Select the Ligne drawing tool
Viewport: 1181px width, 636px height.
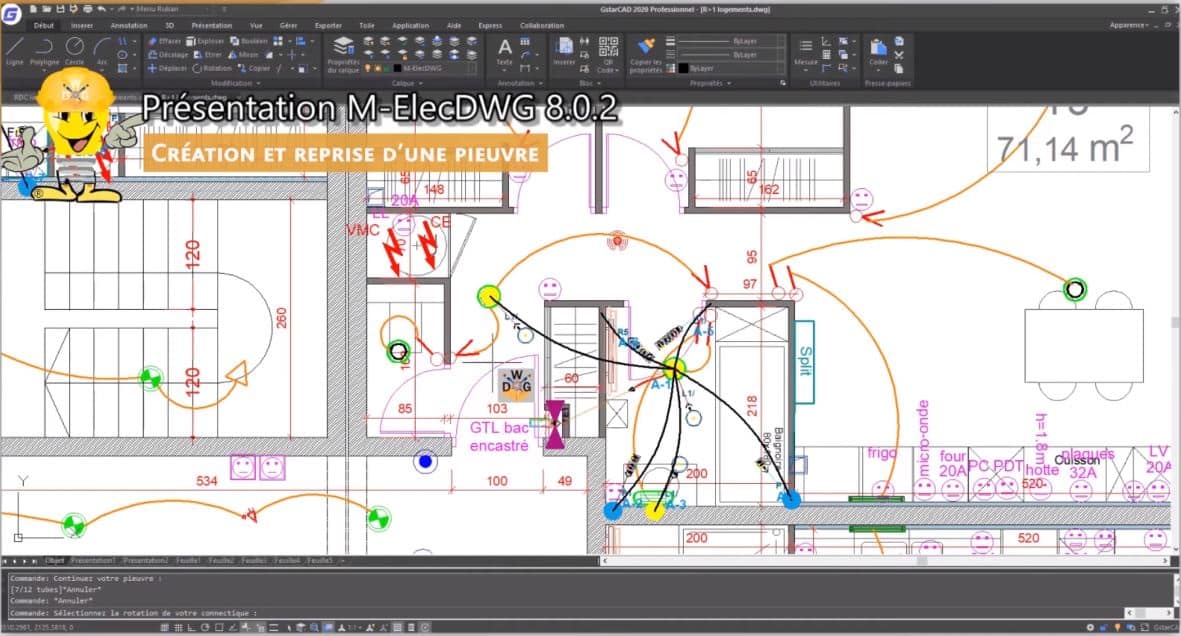click(15, 50)
